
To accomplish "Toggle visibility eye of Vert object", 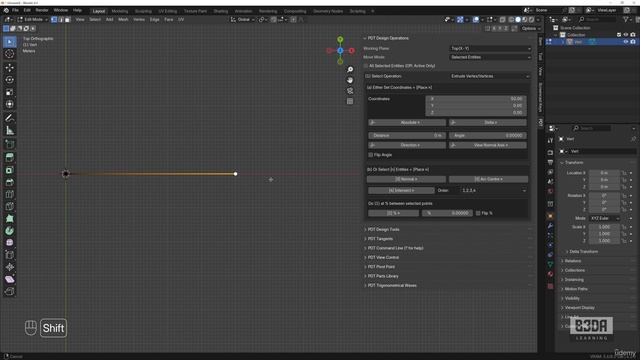I will pyautogui.click(x=625, y=42).
